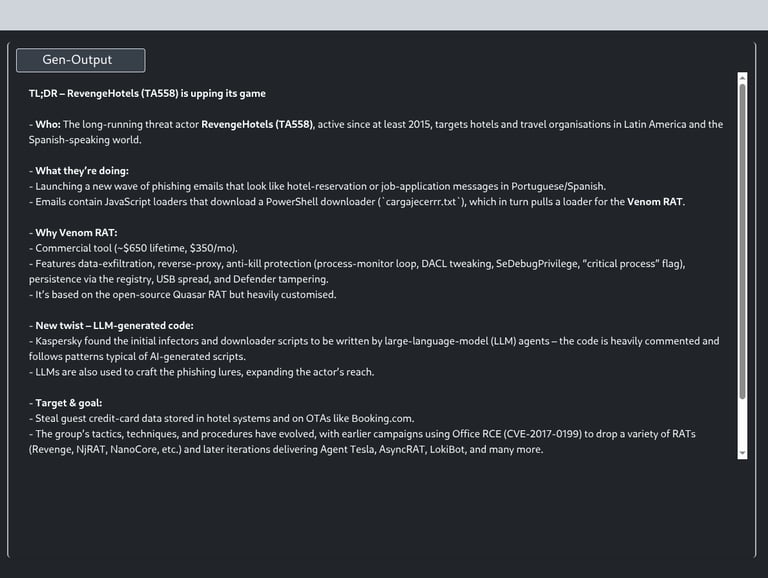Click the 'New twist – LLM-generated code:' heading
768x578 pixels.
pyautogui.click(x=114, y=326)
